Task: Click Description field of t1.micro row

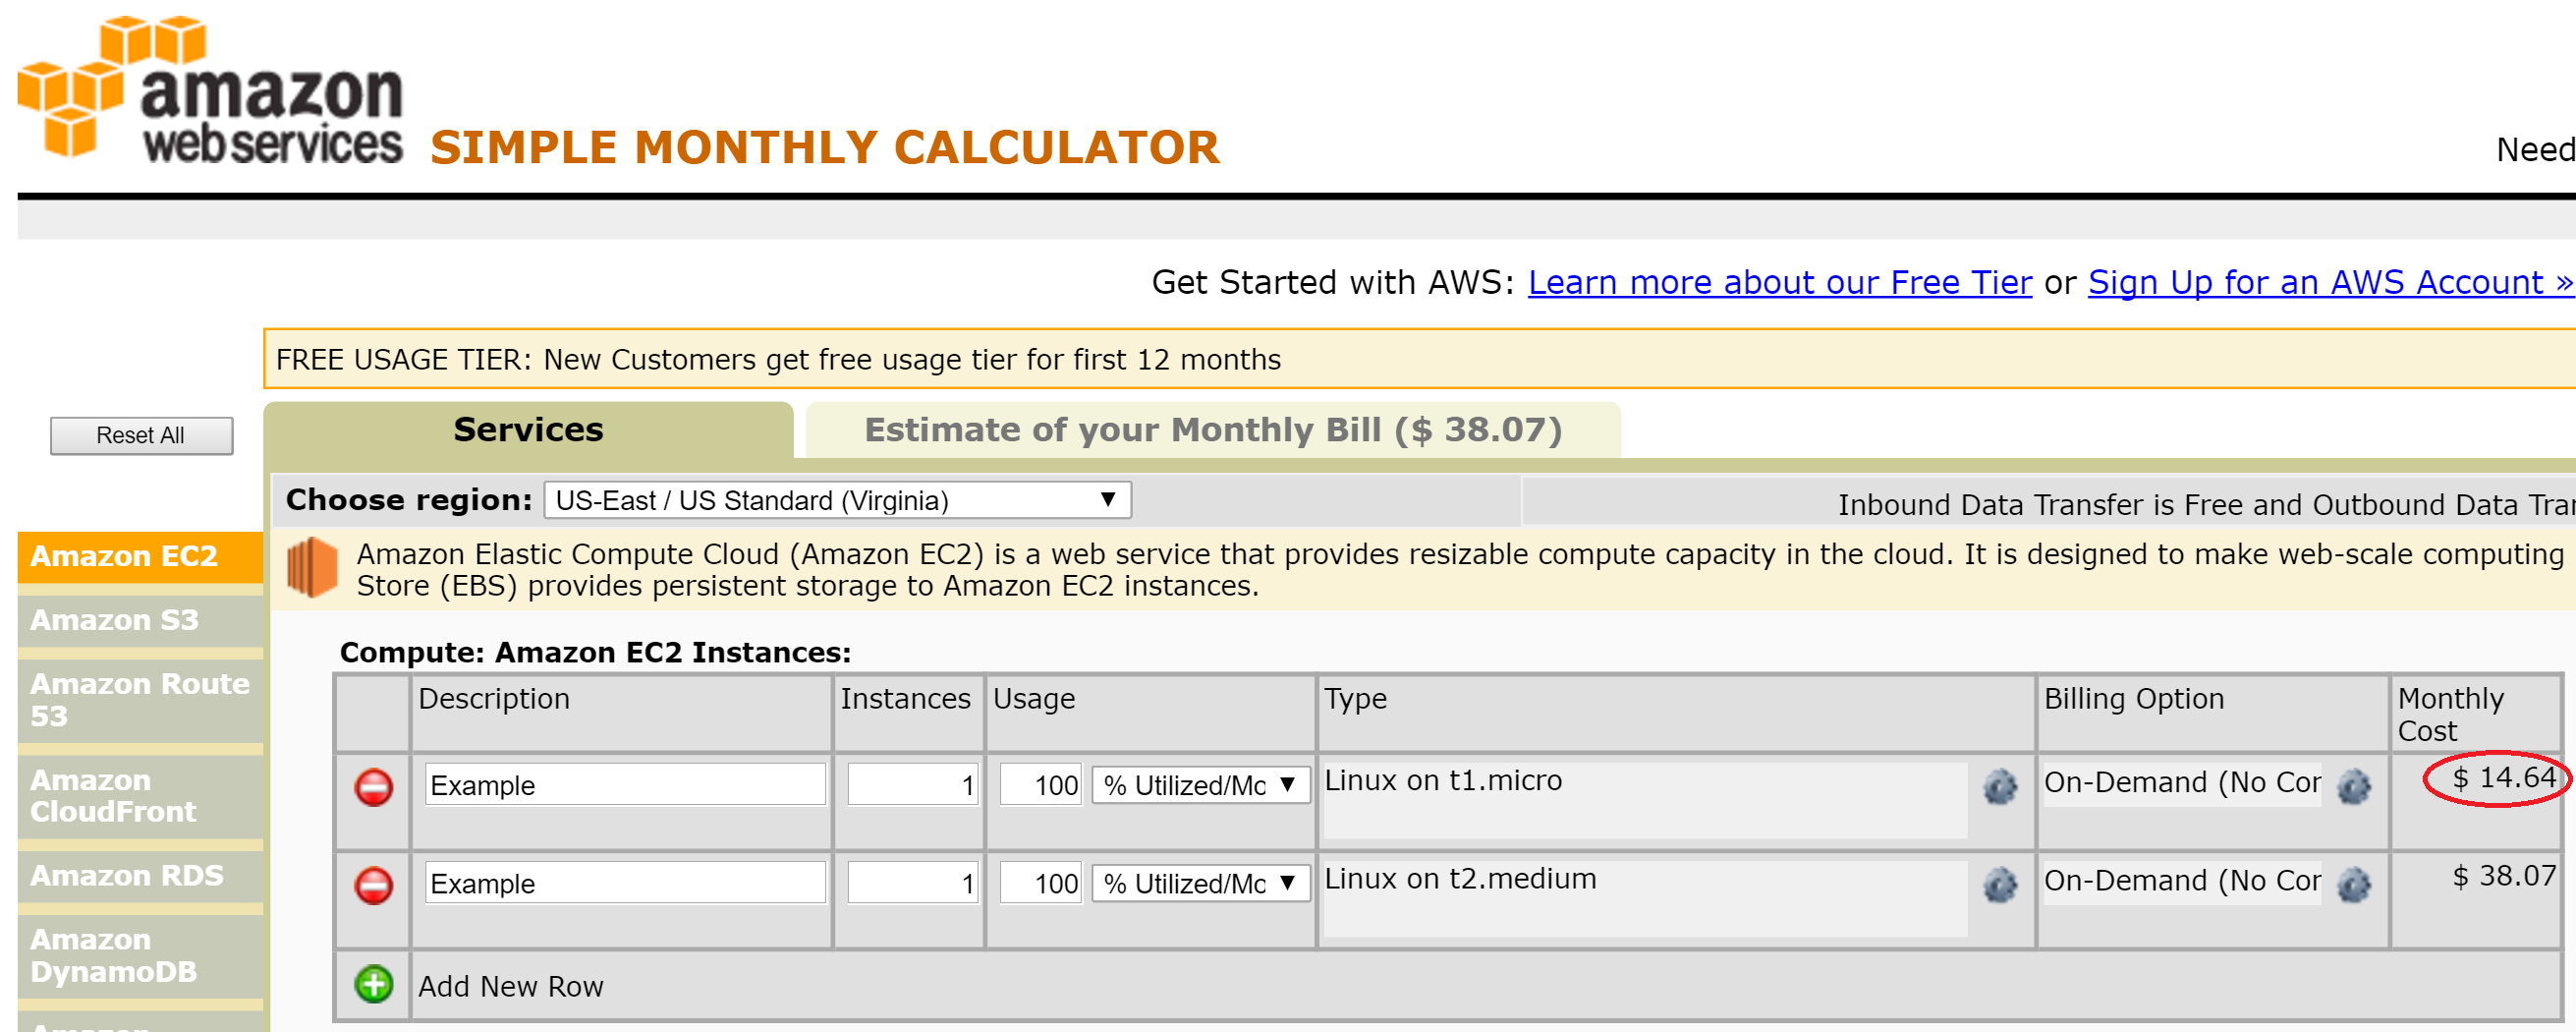Action: tap(625, 785)
